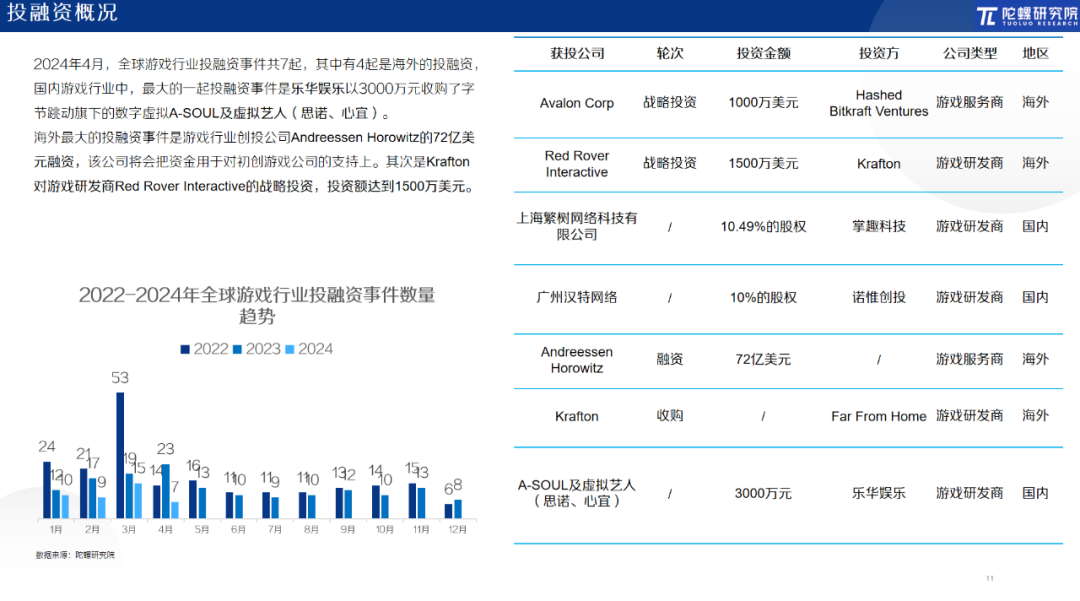The height and width of the screenshot is (601, 1080).
Task: Click the 轮次 column header
Action: 669,54
